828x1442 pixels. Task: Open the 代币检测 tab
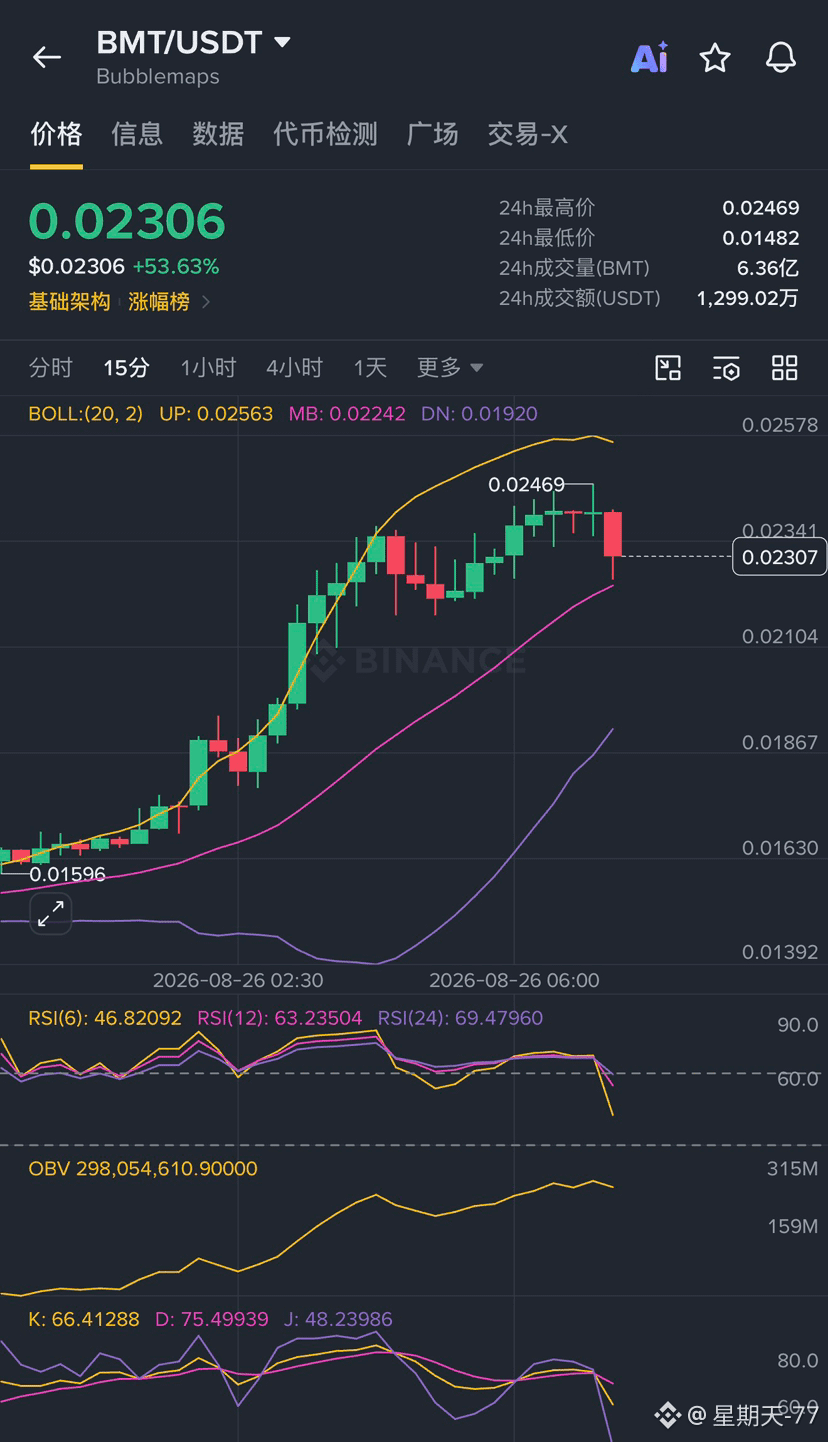(x=325, y=134)
